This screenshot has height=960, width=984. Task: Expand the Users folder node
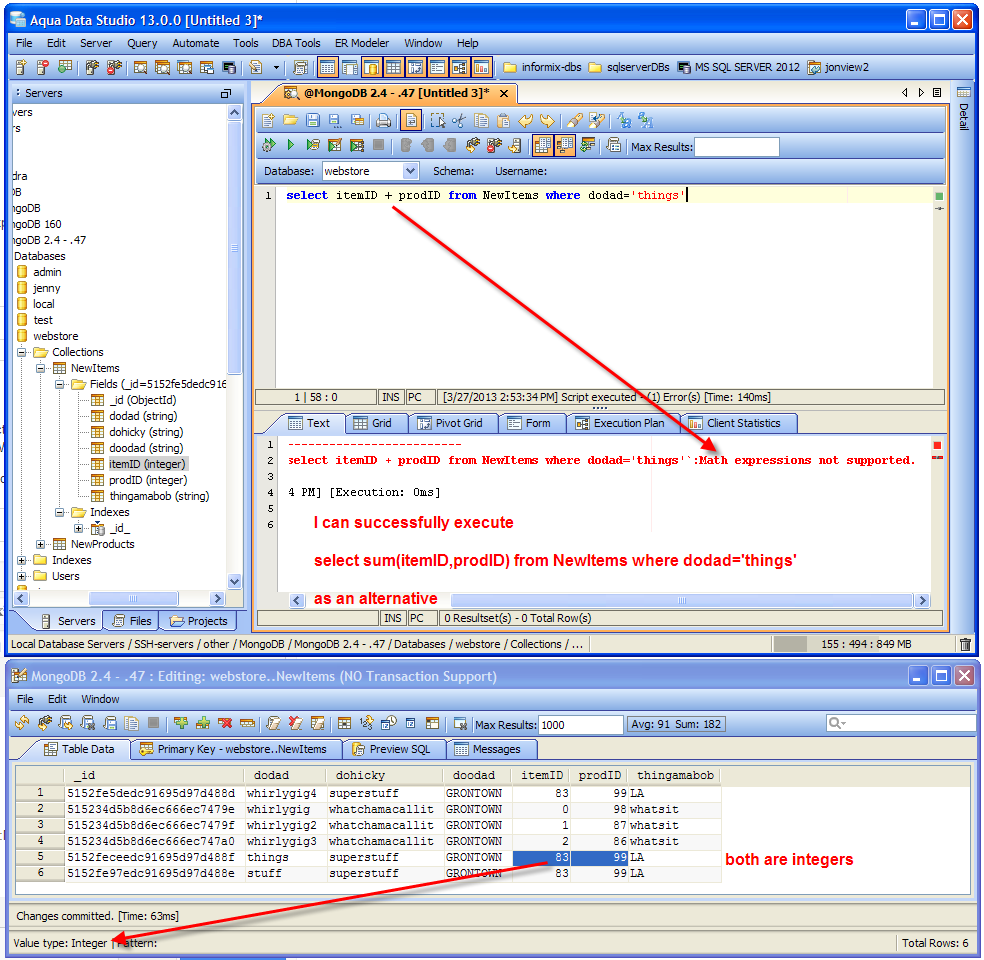(22, 576)
